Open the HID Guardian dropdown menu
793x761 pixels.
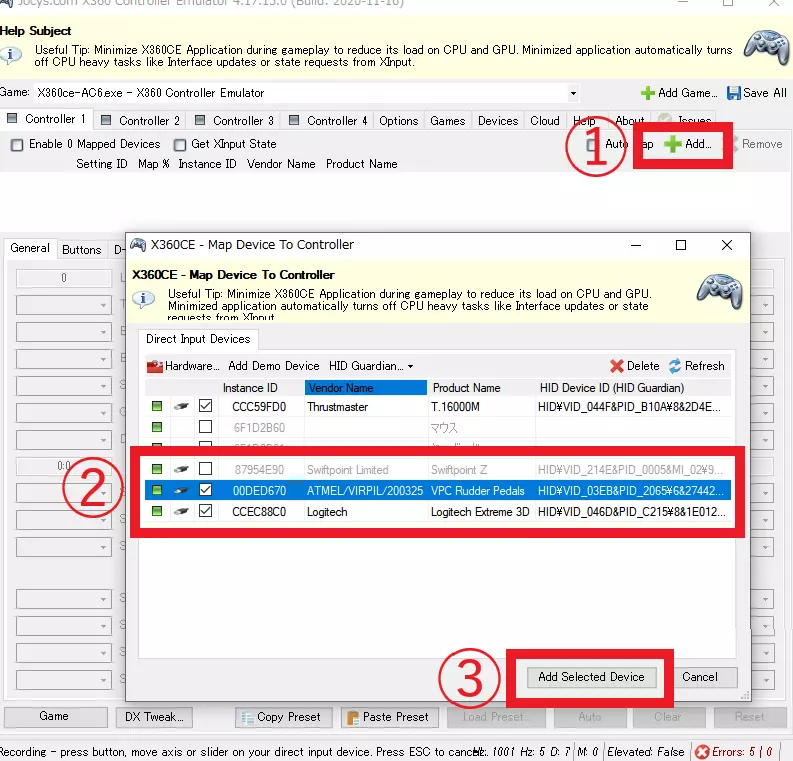point(371,366)
